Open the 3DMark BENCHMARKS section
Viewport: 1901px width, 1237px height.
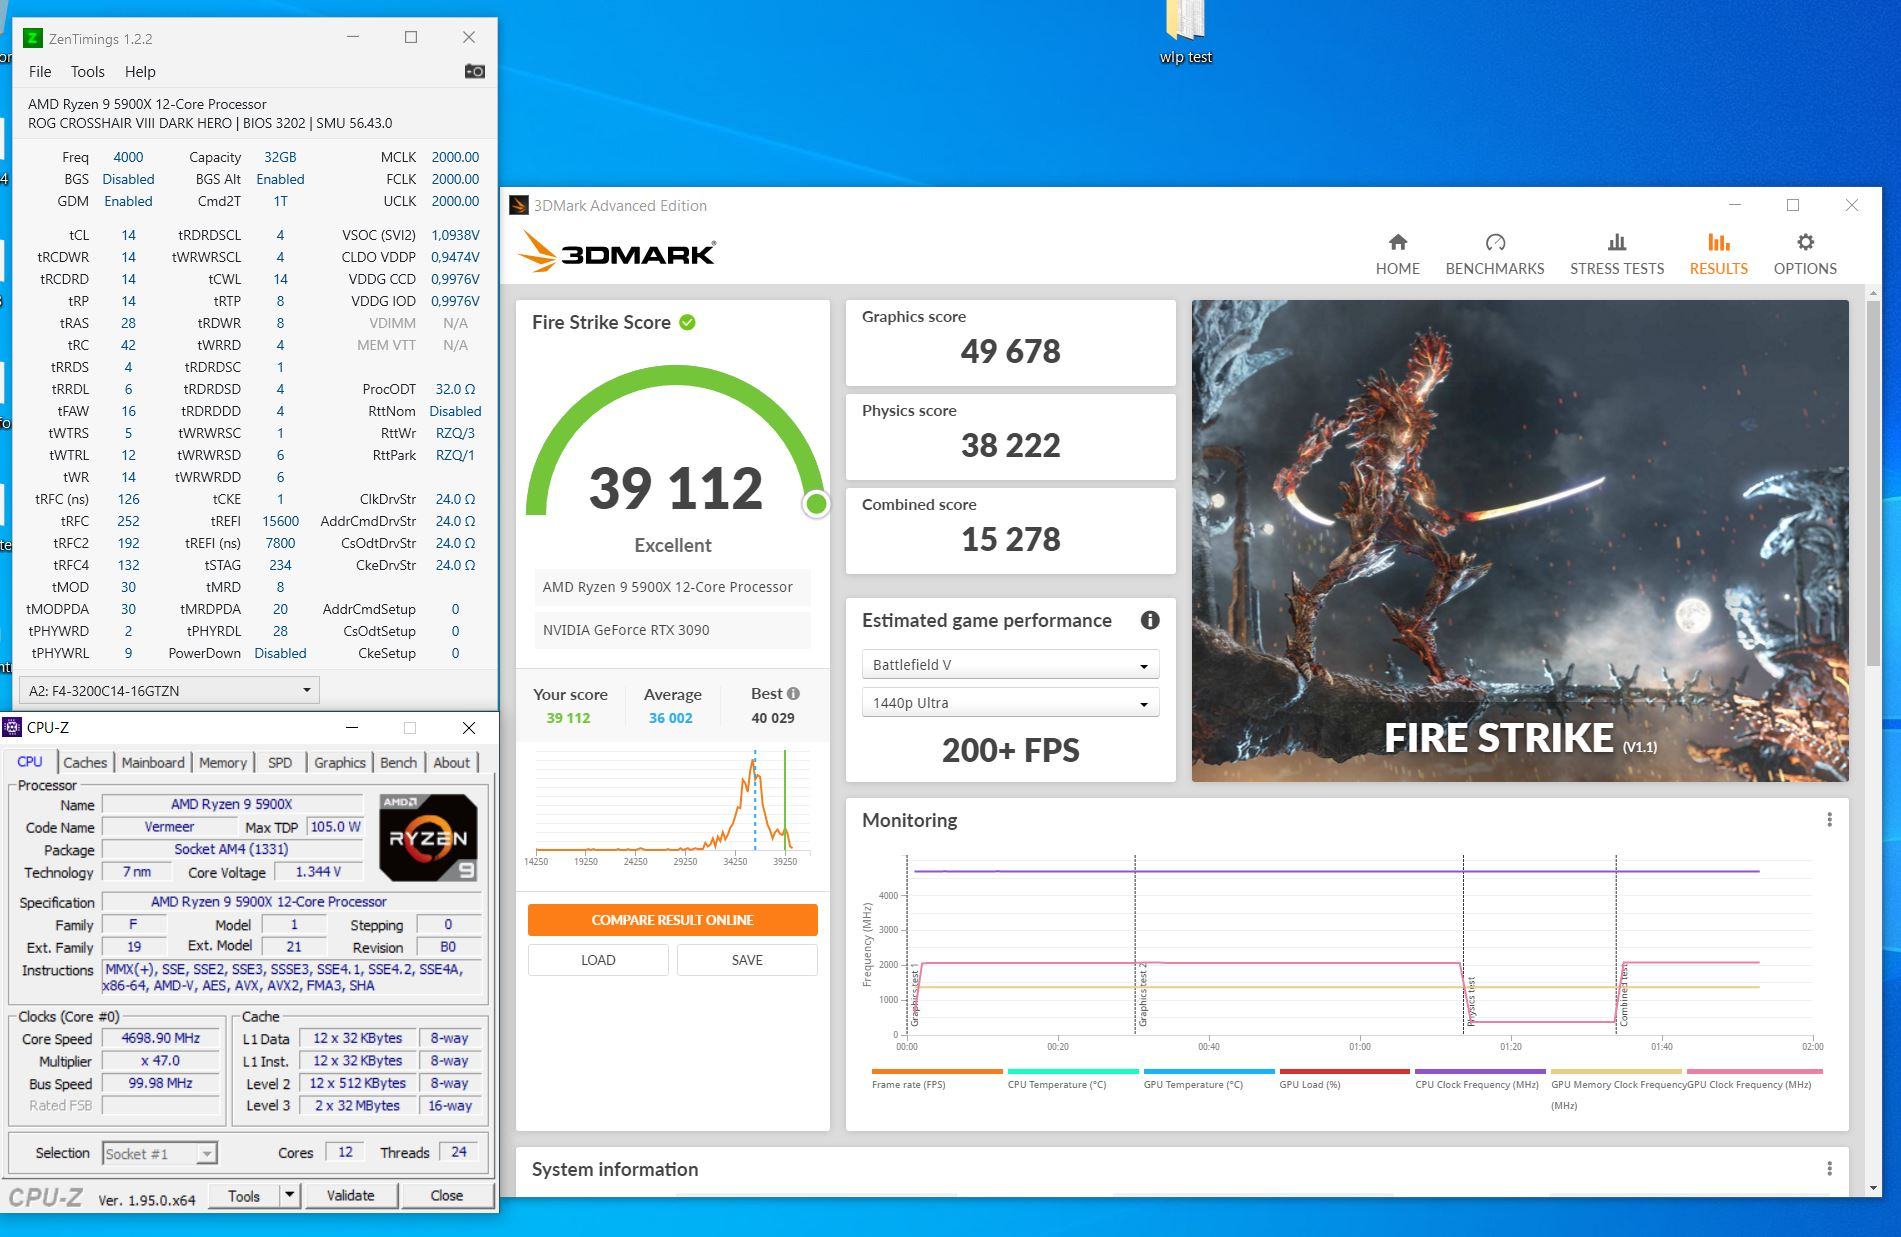[x=1495, y=254]
